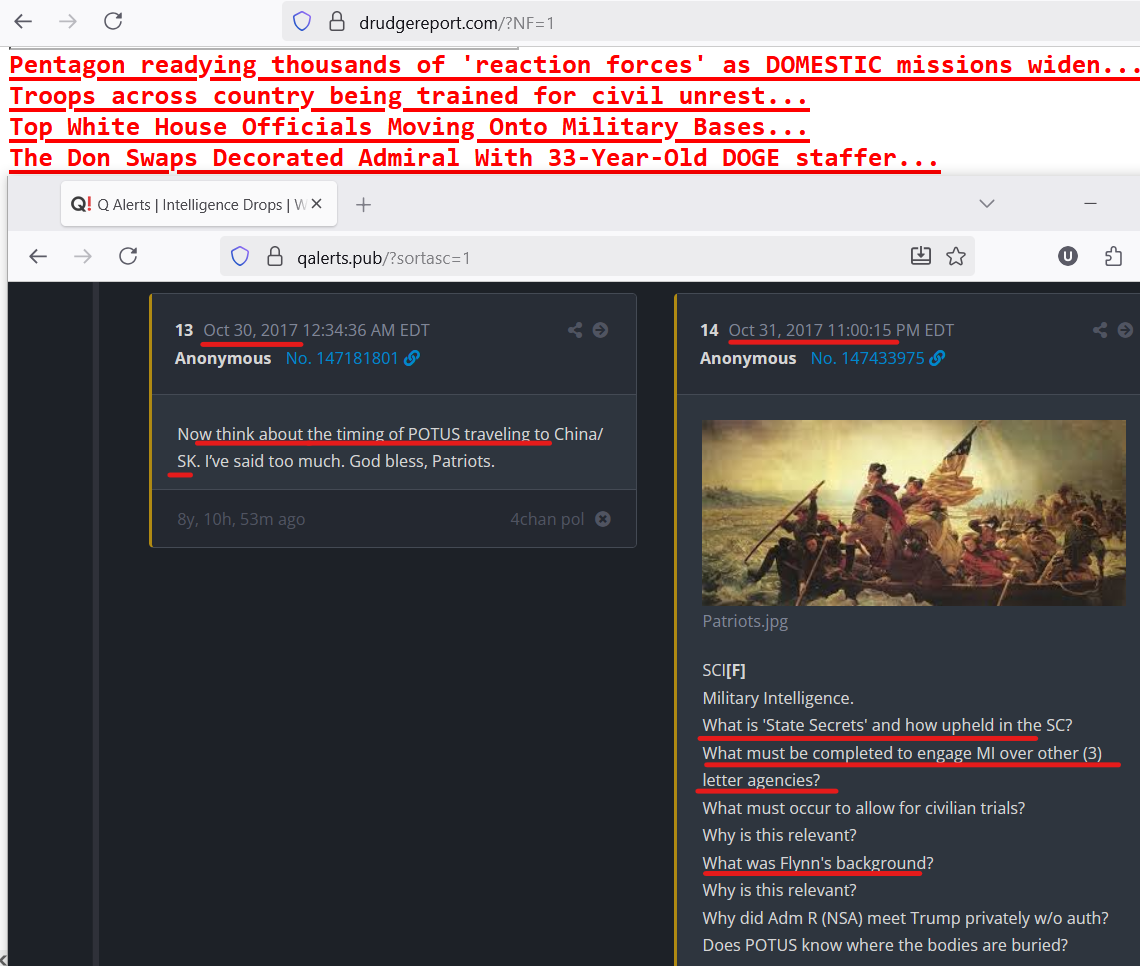Open the uBlock extension icon
1140x966 pixels.
pyautogui.click(x=1067, y=256)
